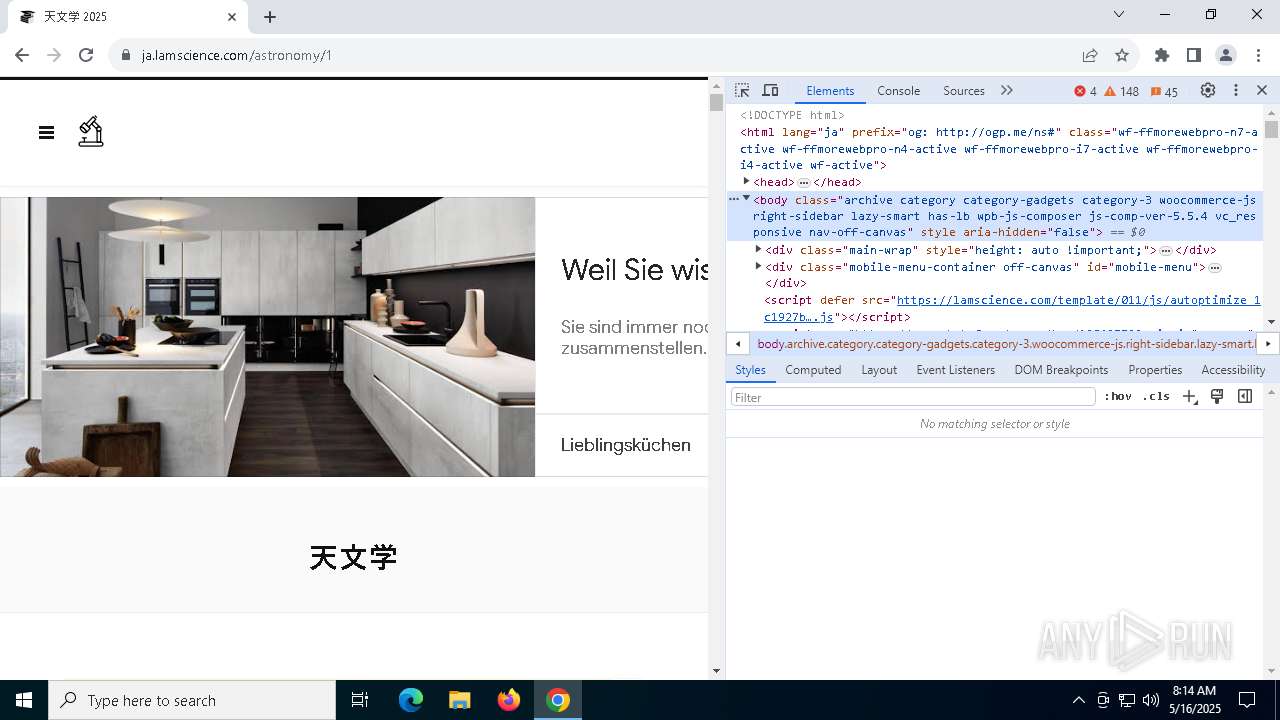The image size is (1280, 720).
Task: Switch to the Styles pane tab
Action: [x=750, y=370]
